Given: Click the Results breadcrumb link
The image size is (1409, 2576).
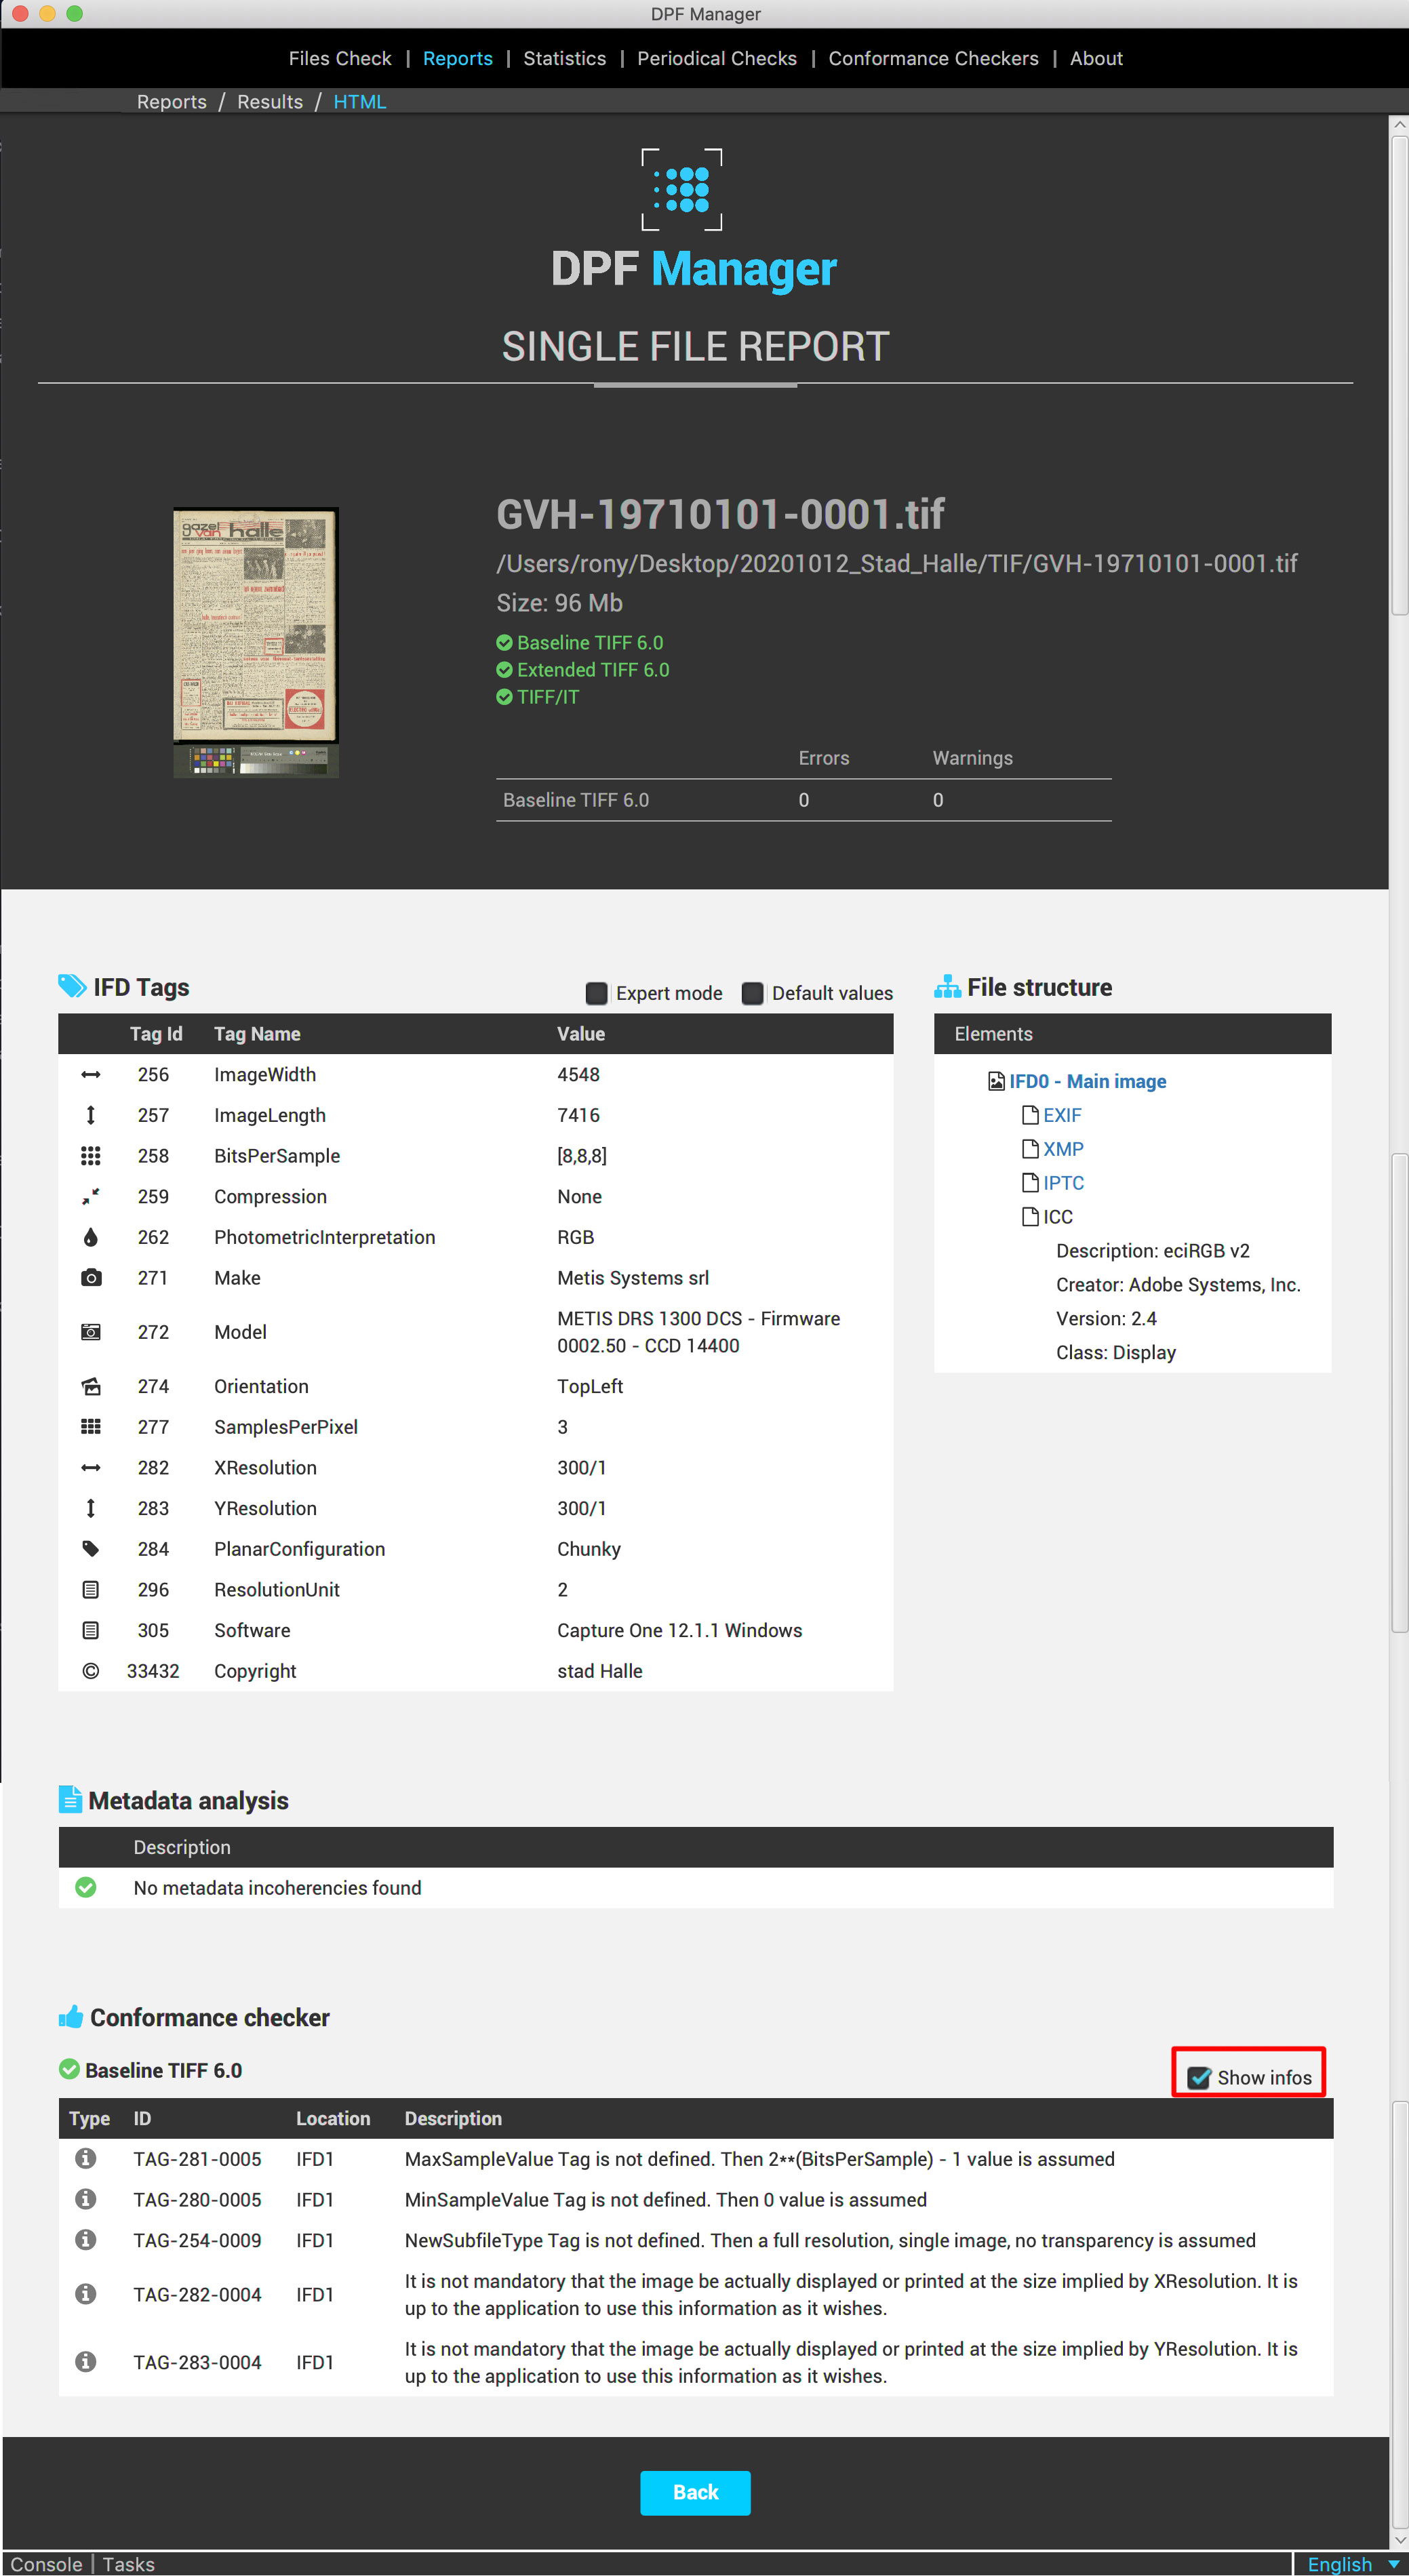Looking at the screenshot, I should (x=270, y=102).
